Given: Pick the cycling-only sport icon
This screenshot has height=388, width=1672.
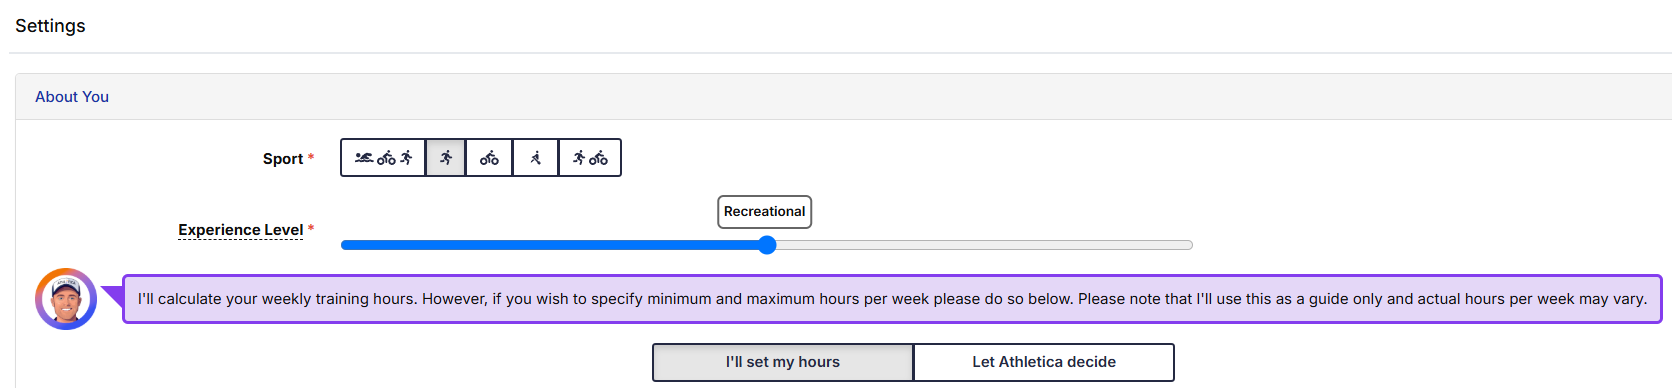Looking at the screenshot, I should pos(489,158).
